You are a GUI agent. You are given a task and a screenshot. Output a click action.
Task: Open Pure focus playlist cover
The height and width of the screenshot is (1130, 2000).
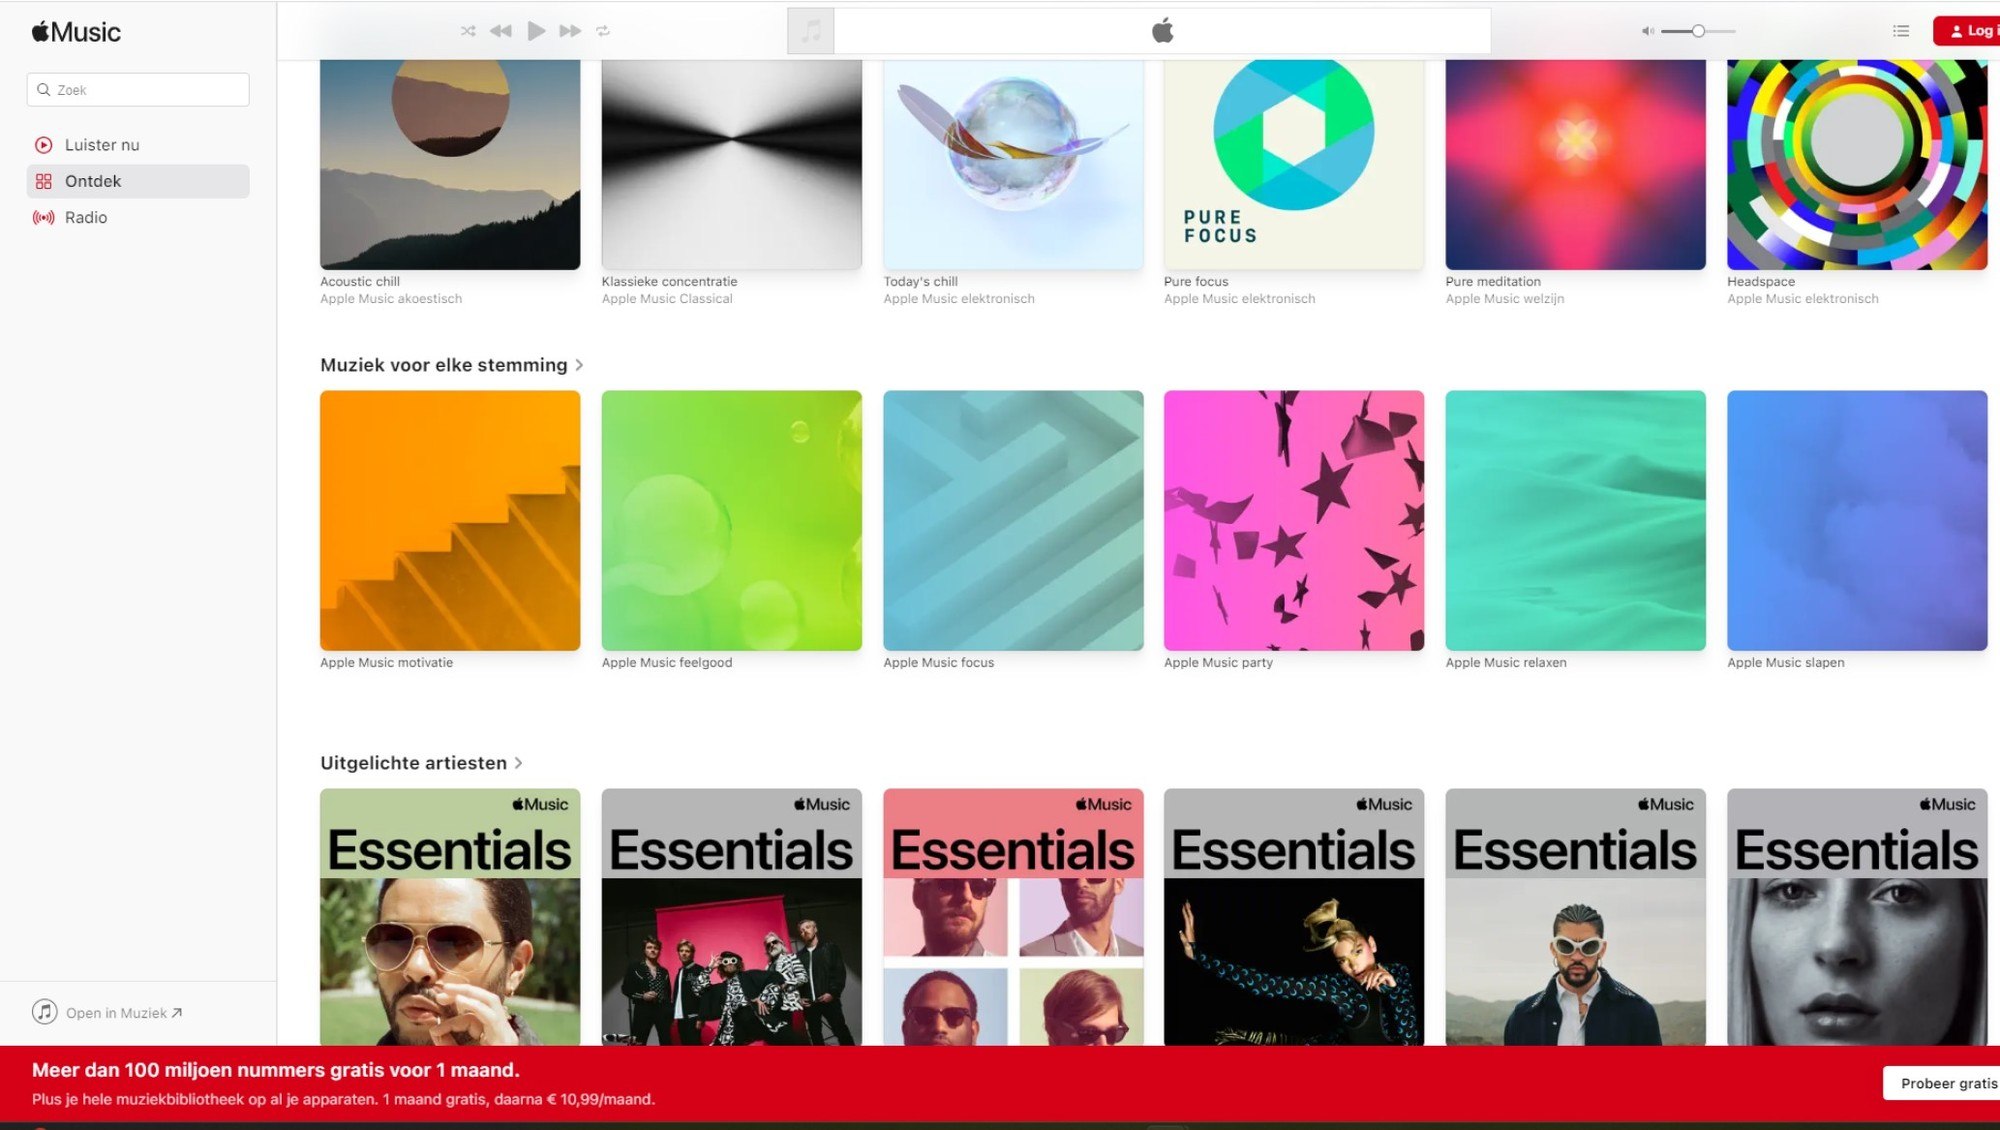pos(1294,165)
